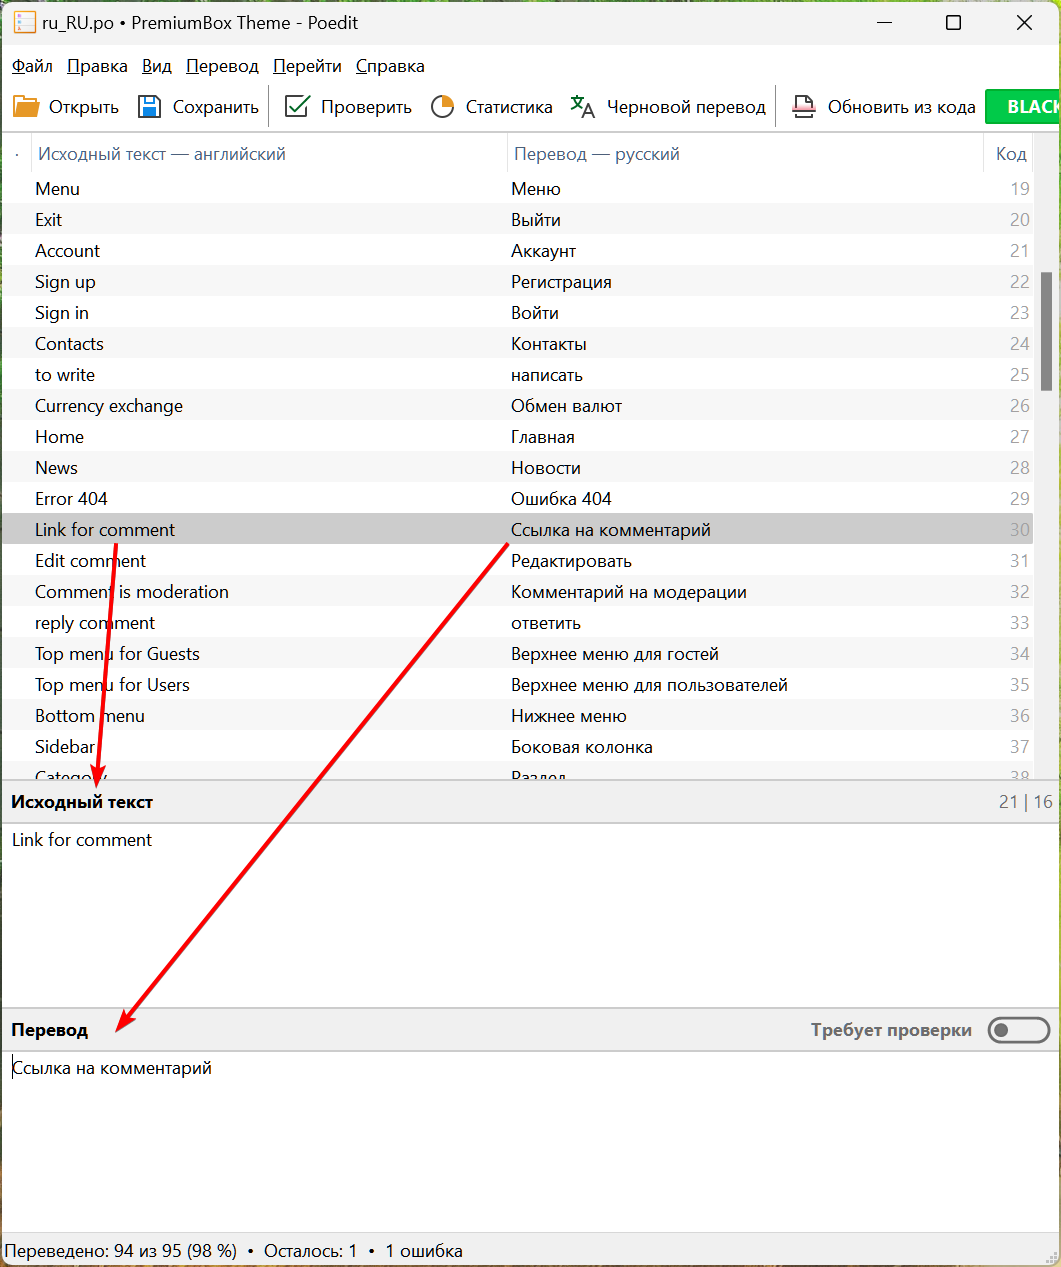This screenshot has width=1061, height=1267.
Task: Click the Poedit app icon in title bar
Action: click(x=24, y=23)
